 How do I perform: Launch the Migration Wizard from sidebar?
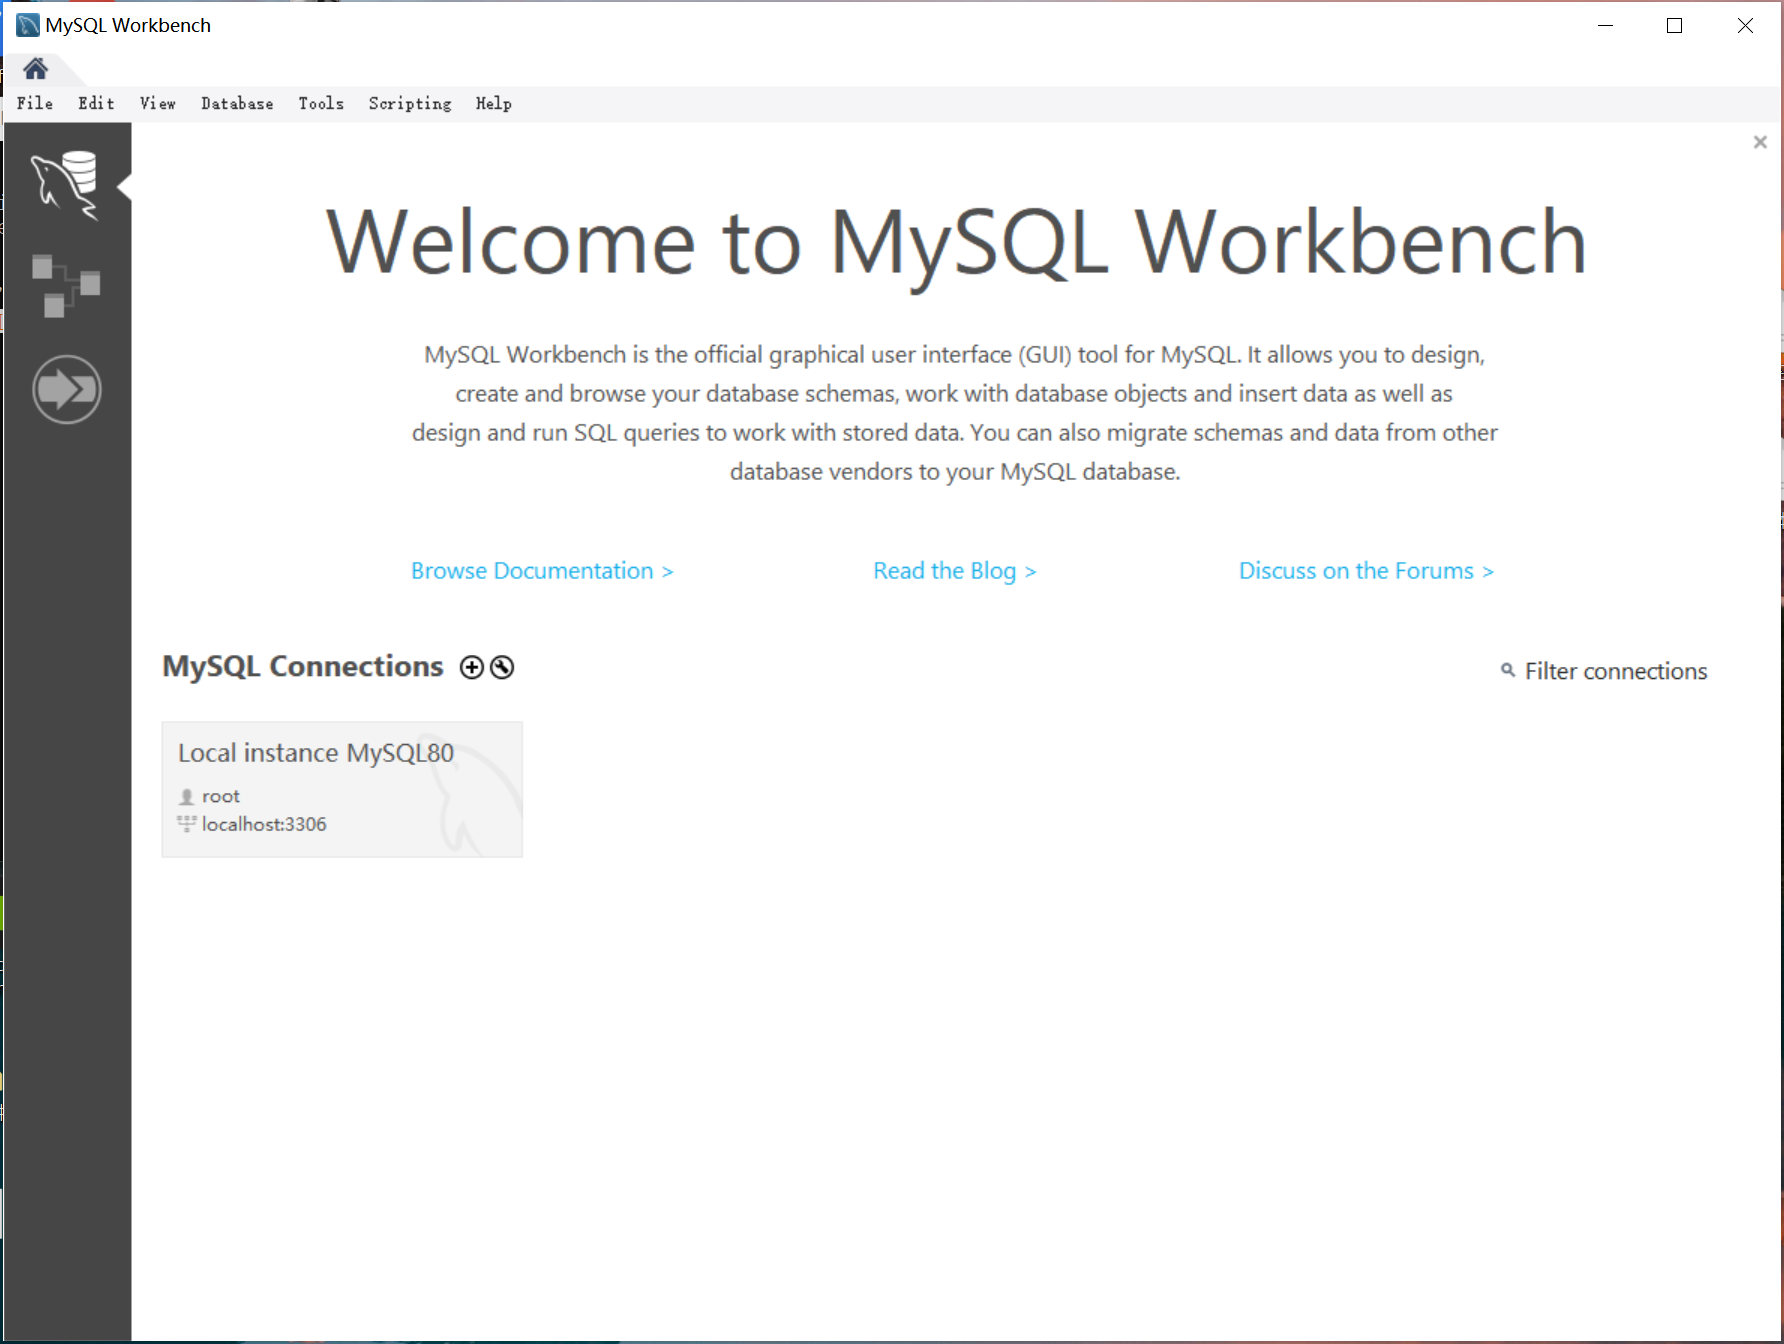66,389
